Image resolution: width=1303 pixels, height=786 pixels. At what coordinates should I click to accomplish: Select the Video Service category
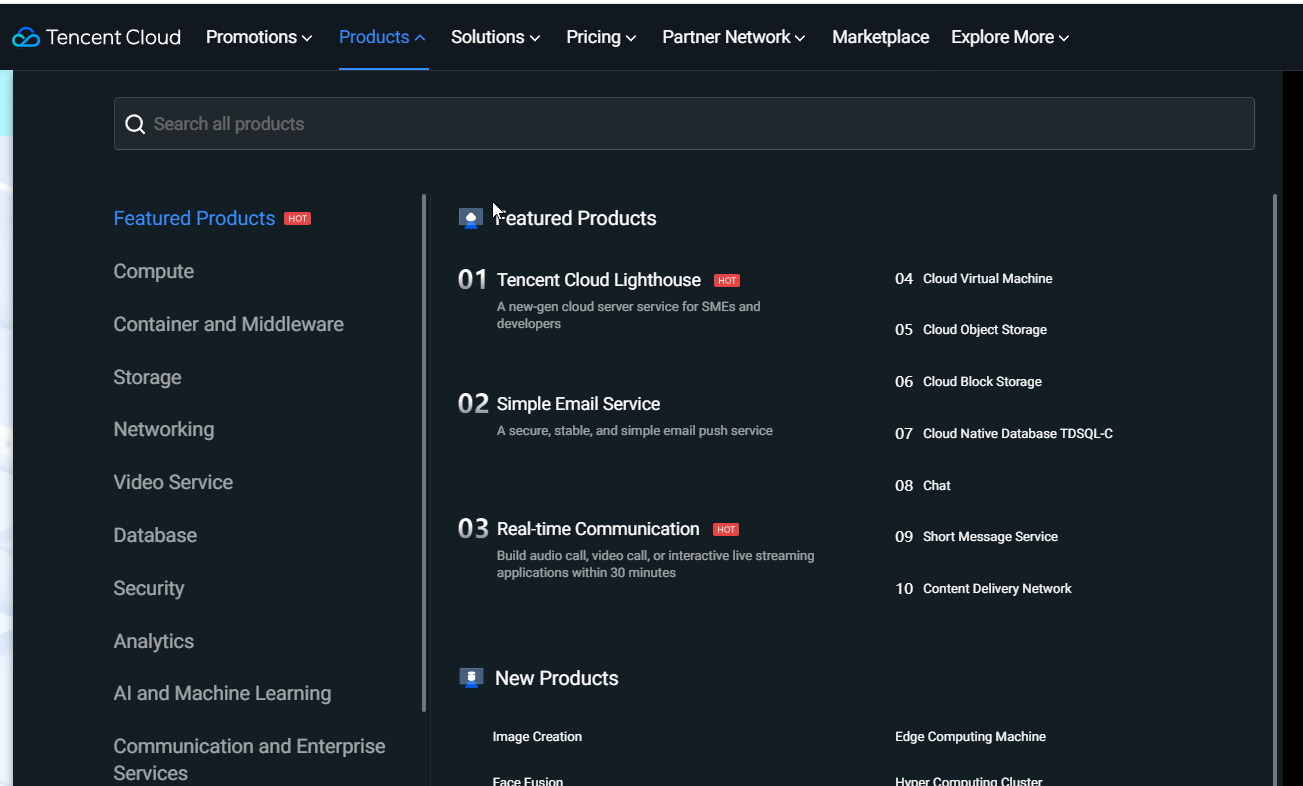[173, 482]
